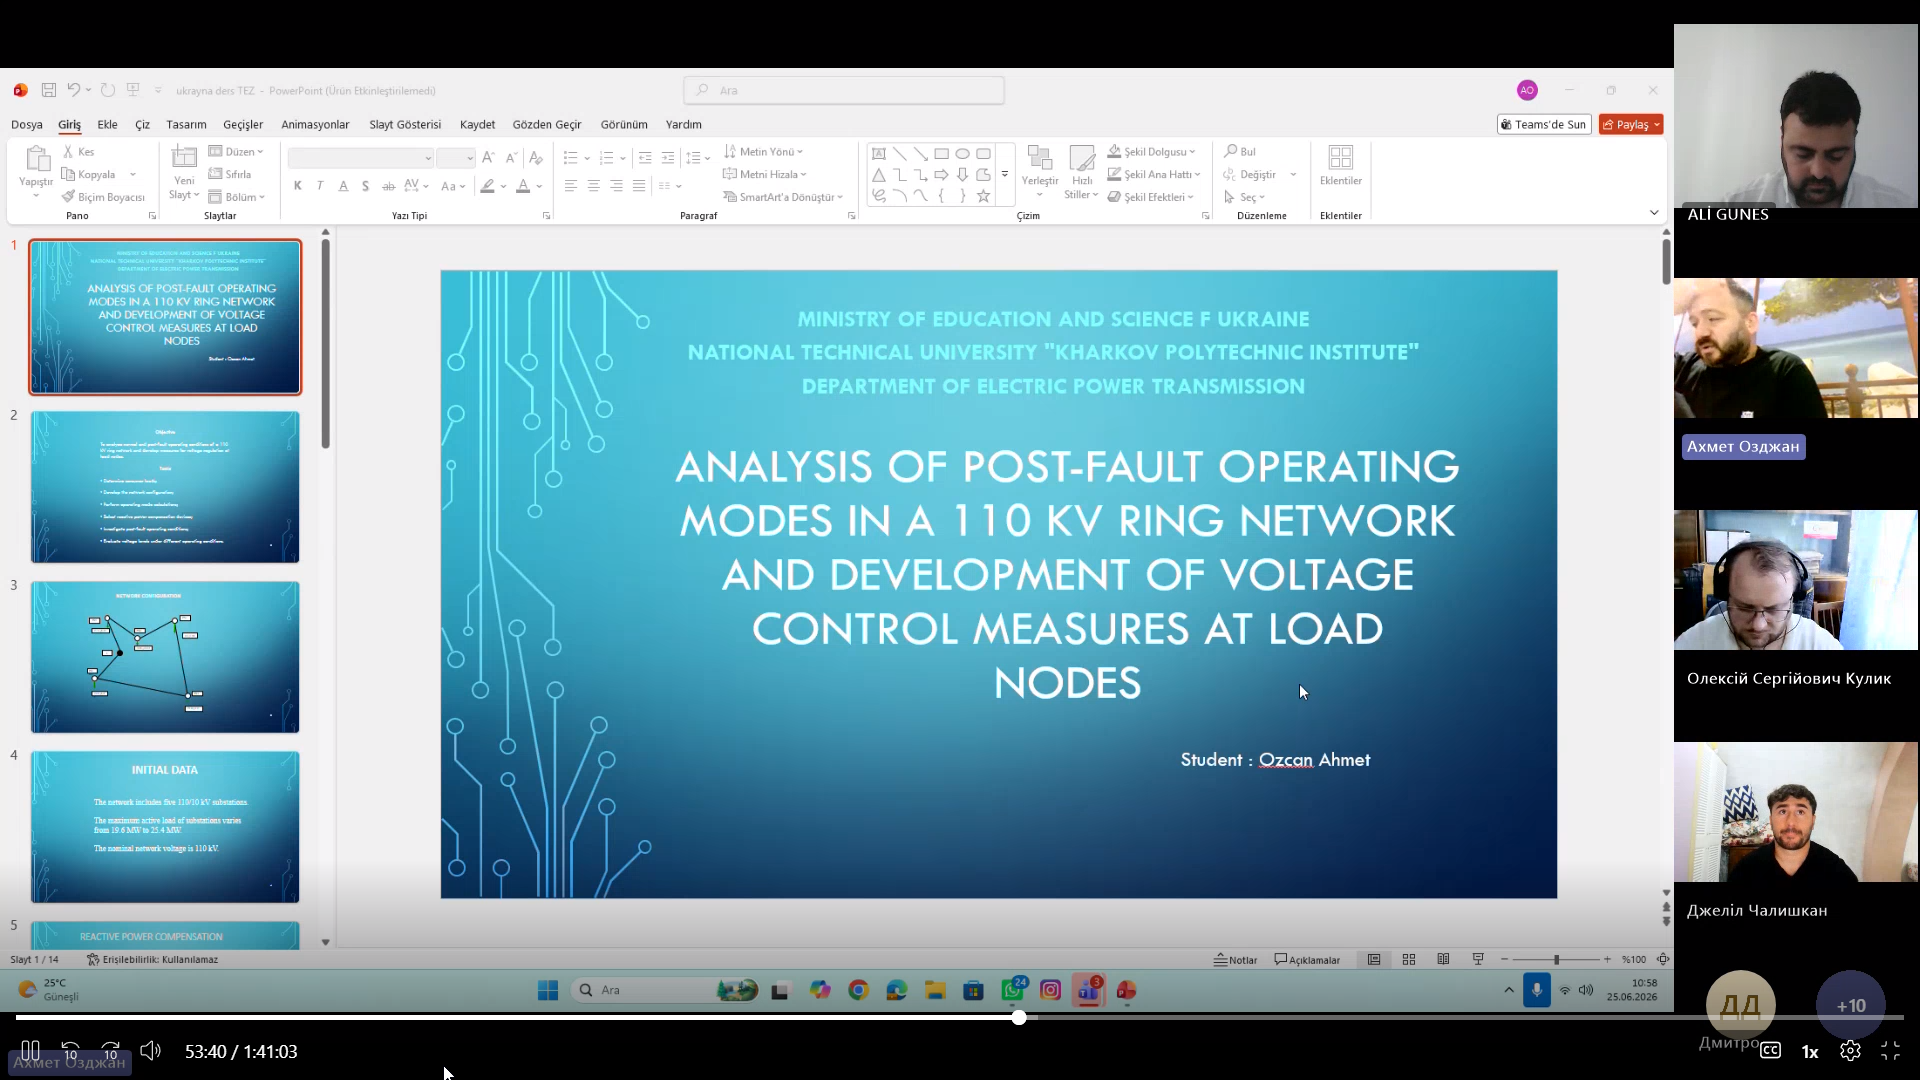Switch to the Slayt Gösterisi tab
The width and height of the screenshot is (1920, 1080).
(x=405, y=125)
